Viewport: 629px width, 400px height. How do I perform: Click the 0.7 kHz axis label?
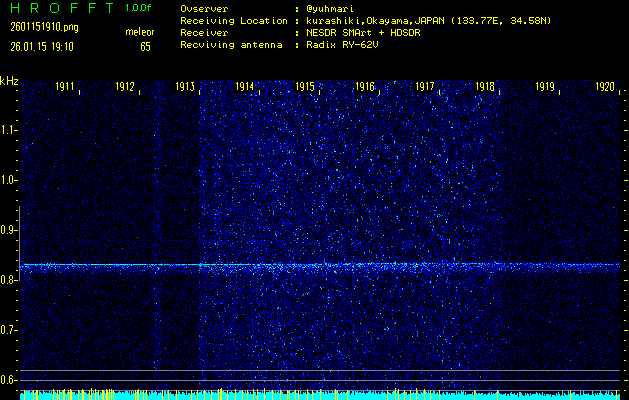7,330
